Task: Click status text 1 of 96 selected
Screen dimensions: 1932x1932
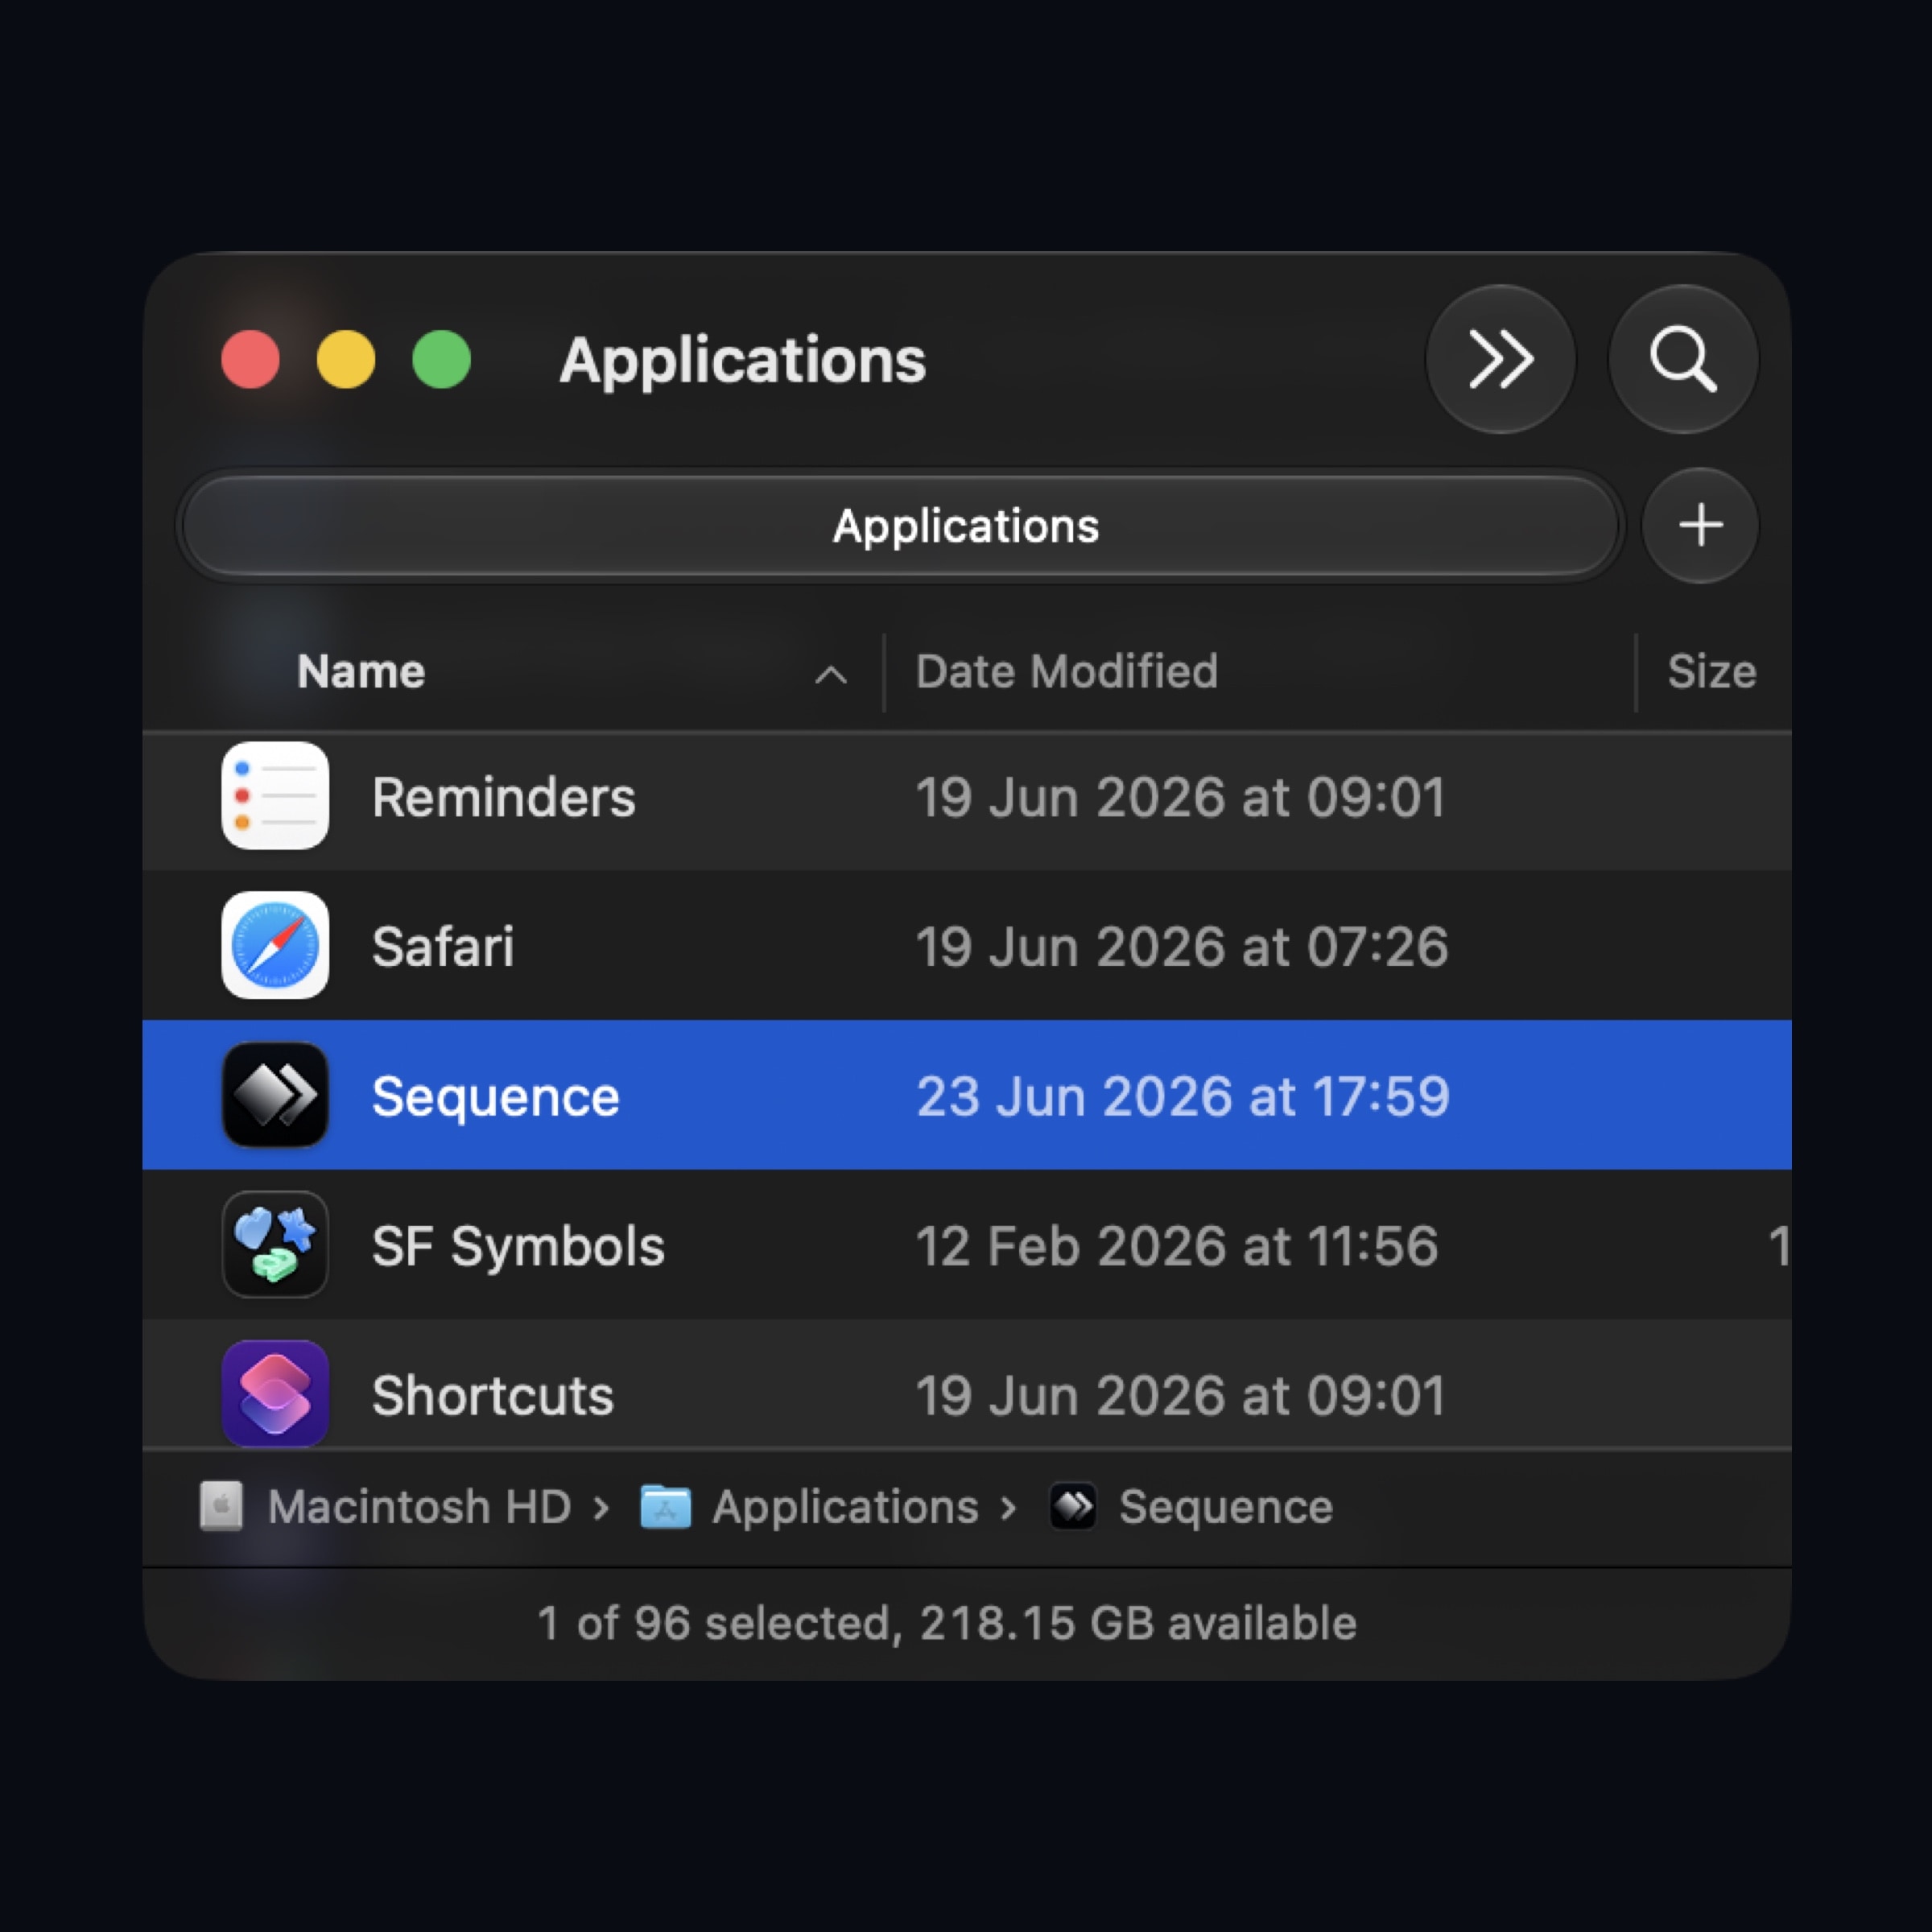Action: tap(713, 1622)
